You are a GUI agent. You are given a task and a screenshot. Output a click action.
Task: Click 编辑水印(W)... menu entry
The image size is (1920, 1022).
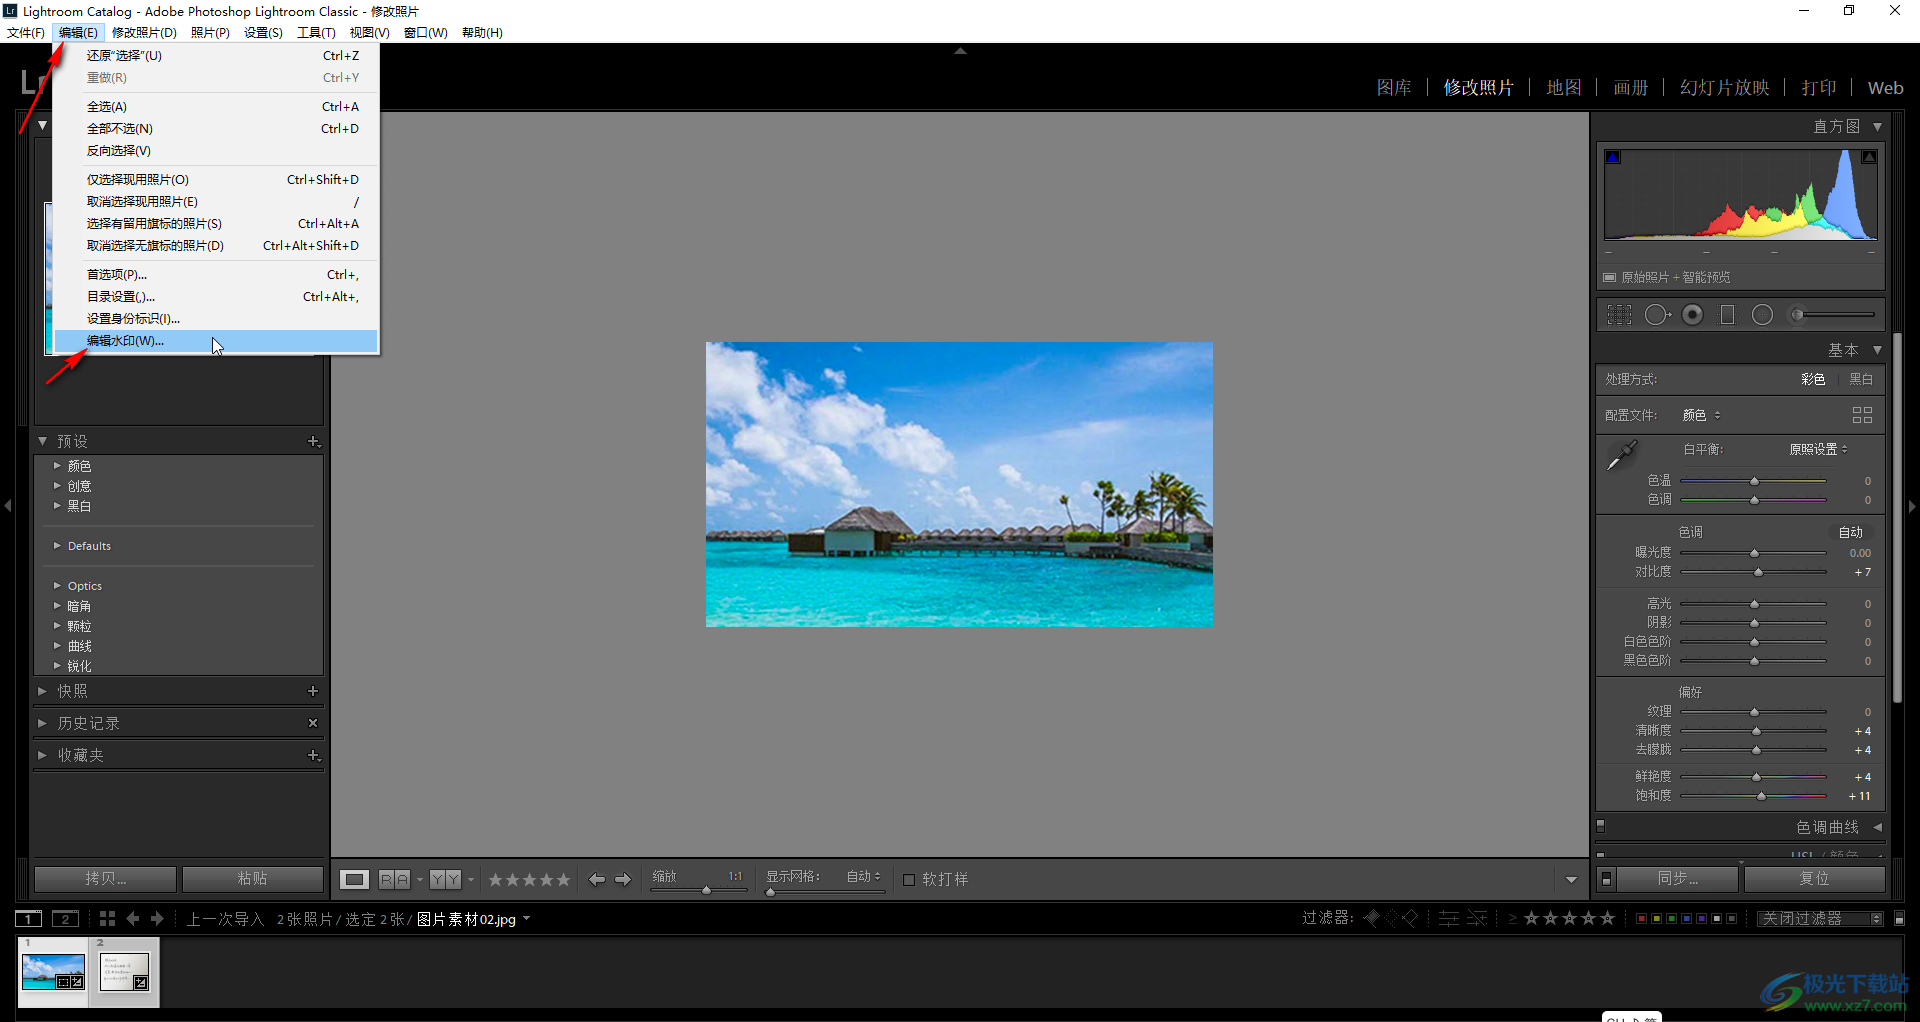125,341
